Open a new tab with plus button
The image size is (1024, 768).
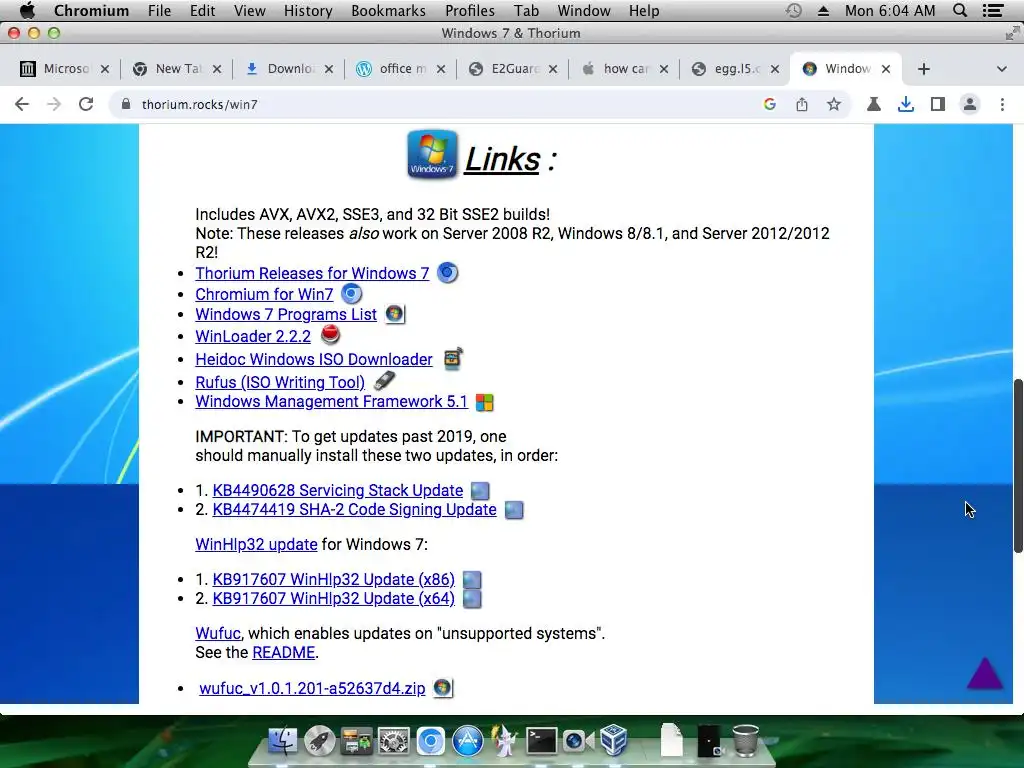coord(923,69)
